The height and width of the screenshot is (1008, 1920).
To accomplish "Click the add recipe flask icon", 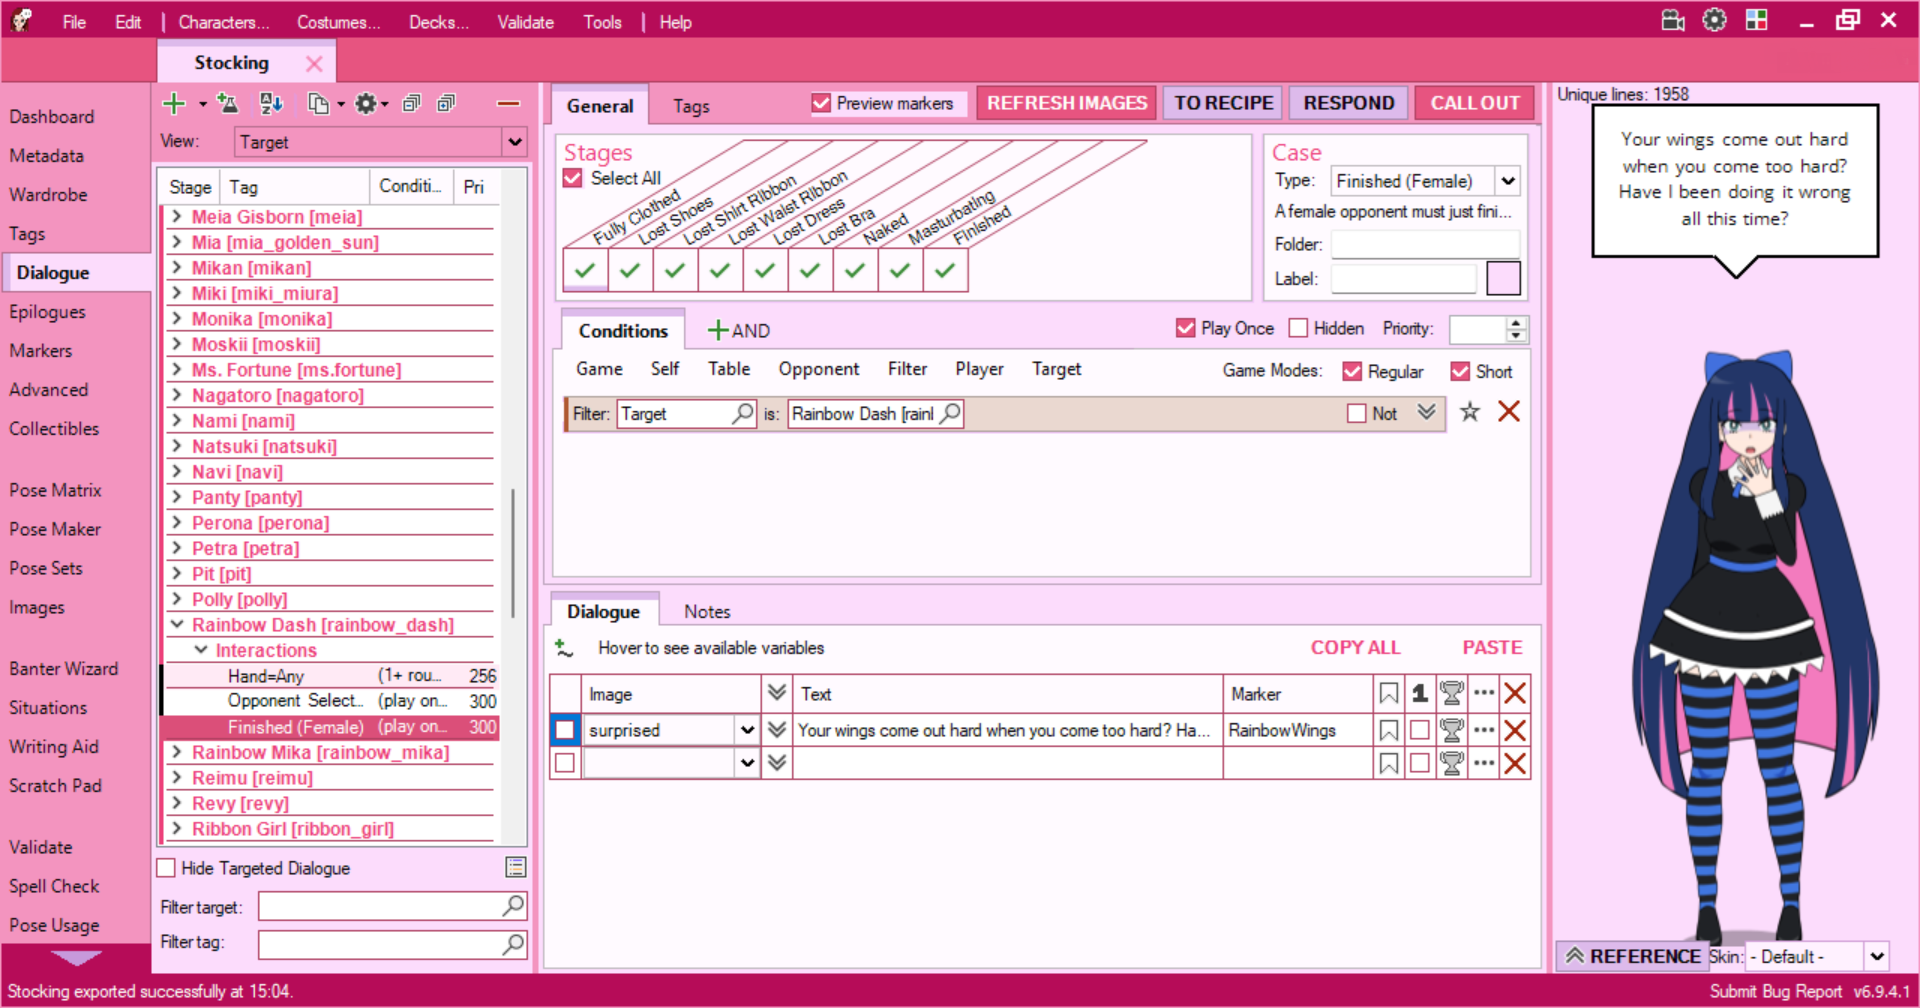I will [228, 104].
